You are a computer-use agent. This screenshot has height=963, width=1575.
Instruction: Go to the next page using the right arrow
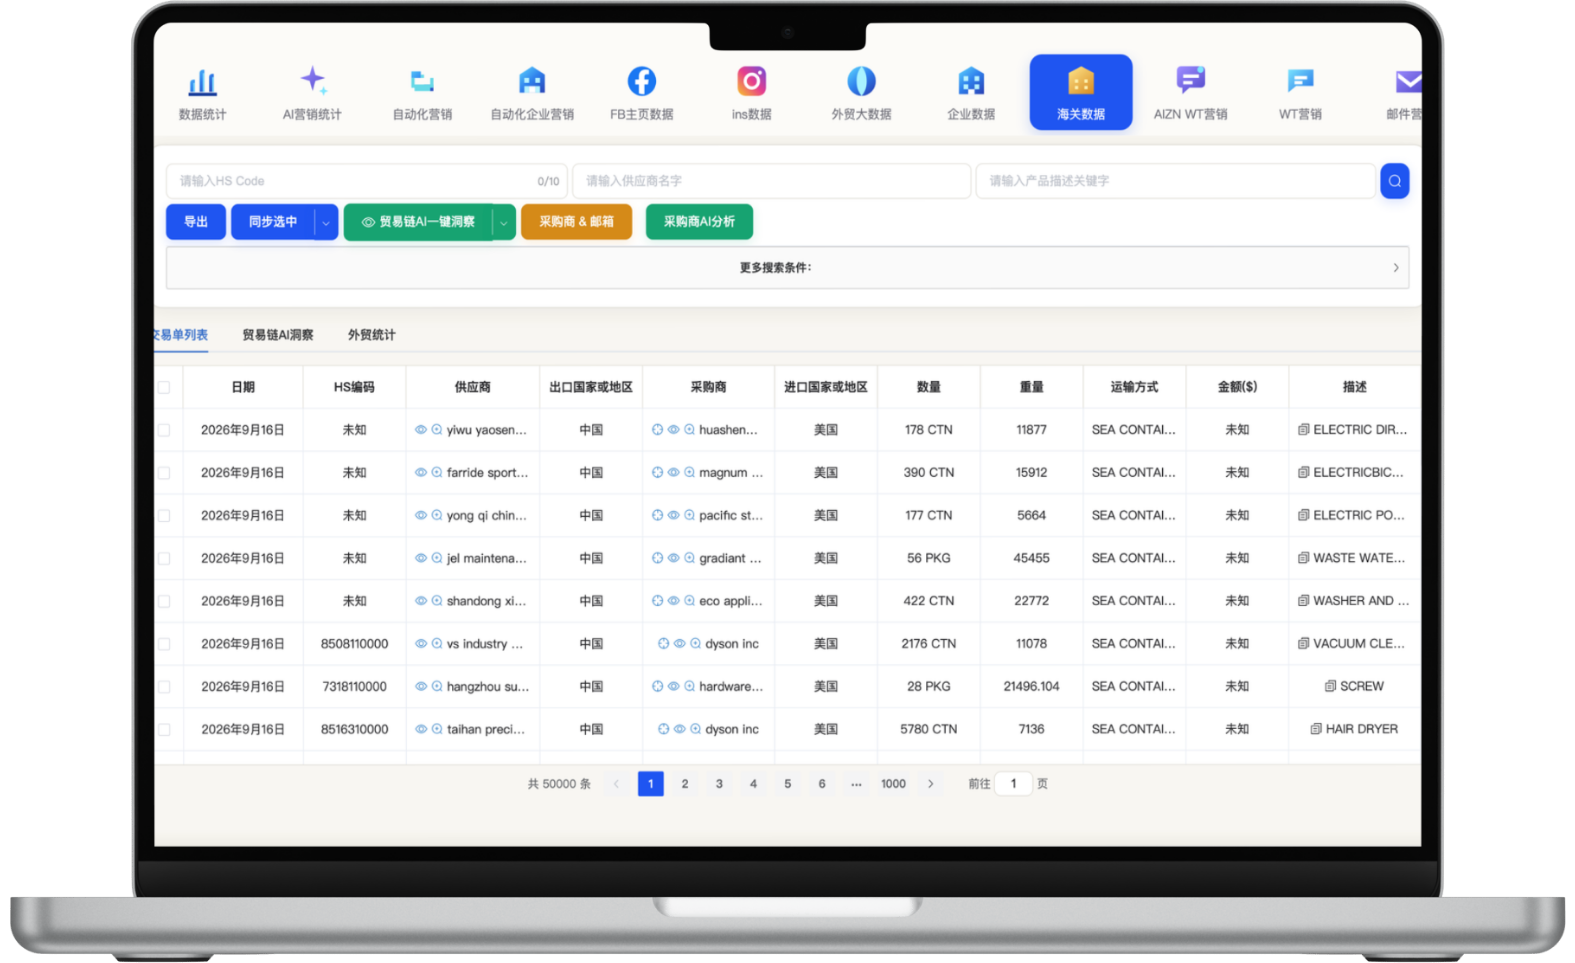tap(931, 784)
